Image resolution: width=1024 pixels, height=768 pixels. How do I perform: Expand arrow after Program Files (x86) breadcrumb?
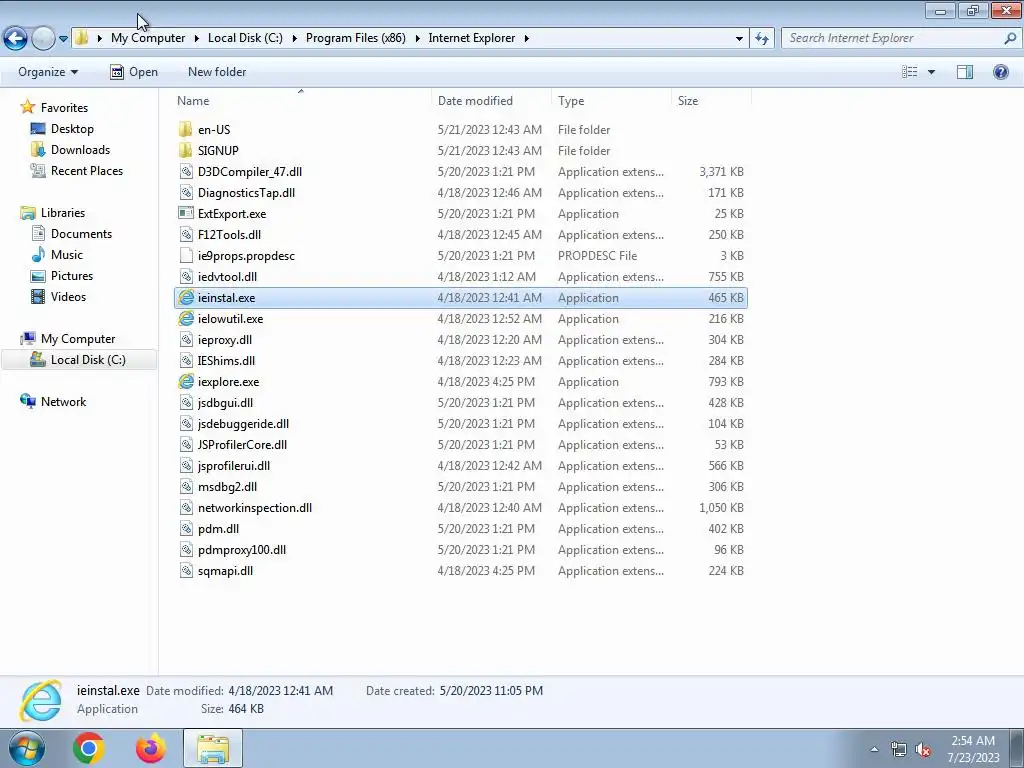pyautogui.click(x=417, y=38)
